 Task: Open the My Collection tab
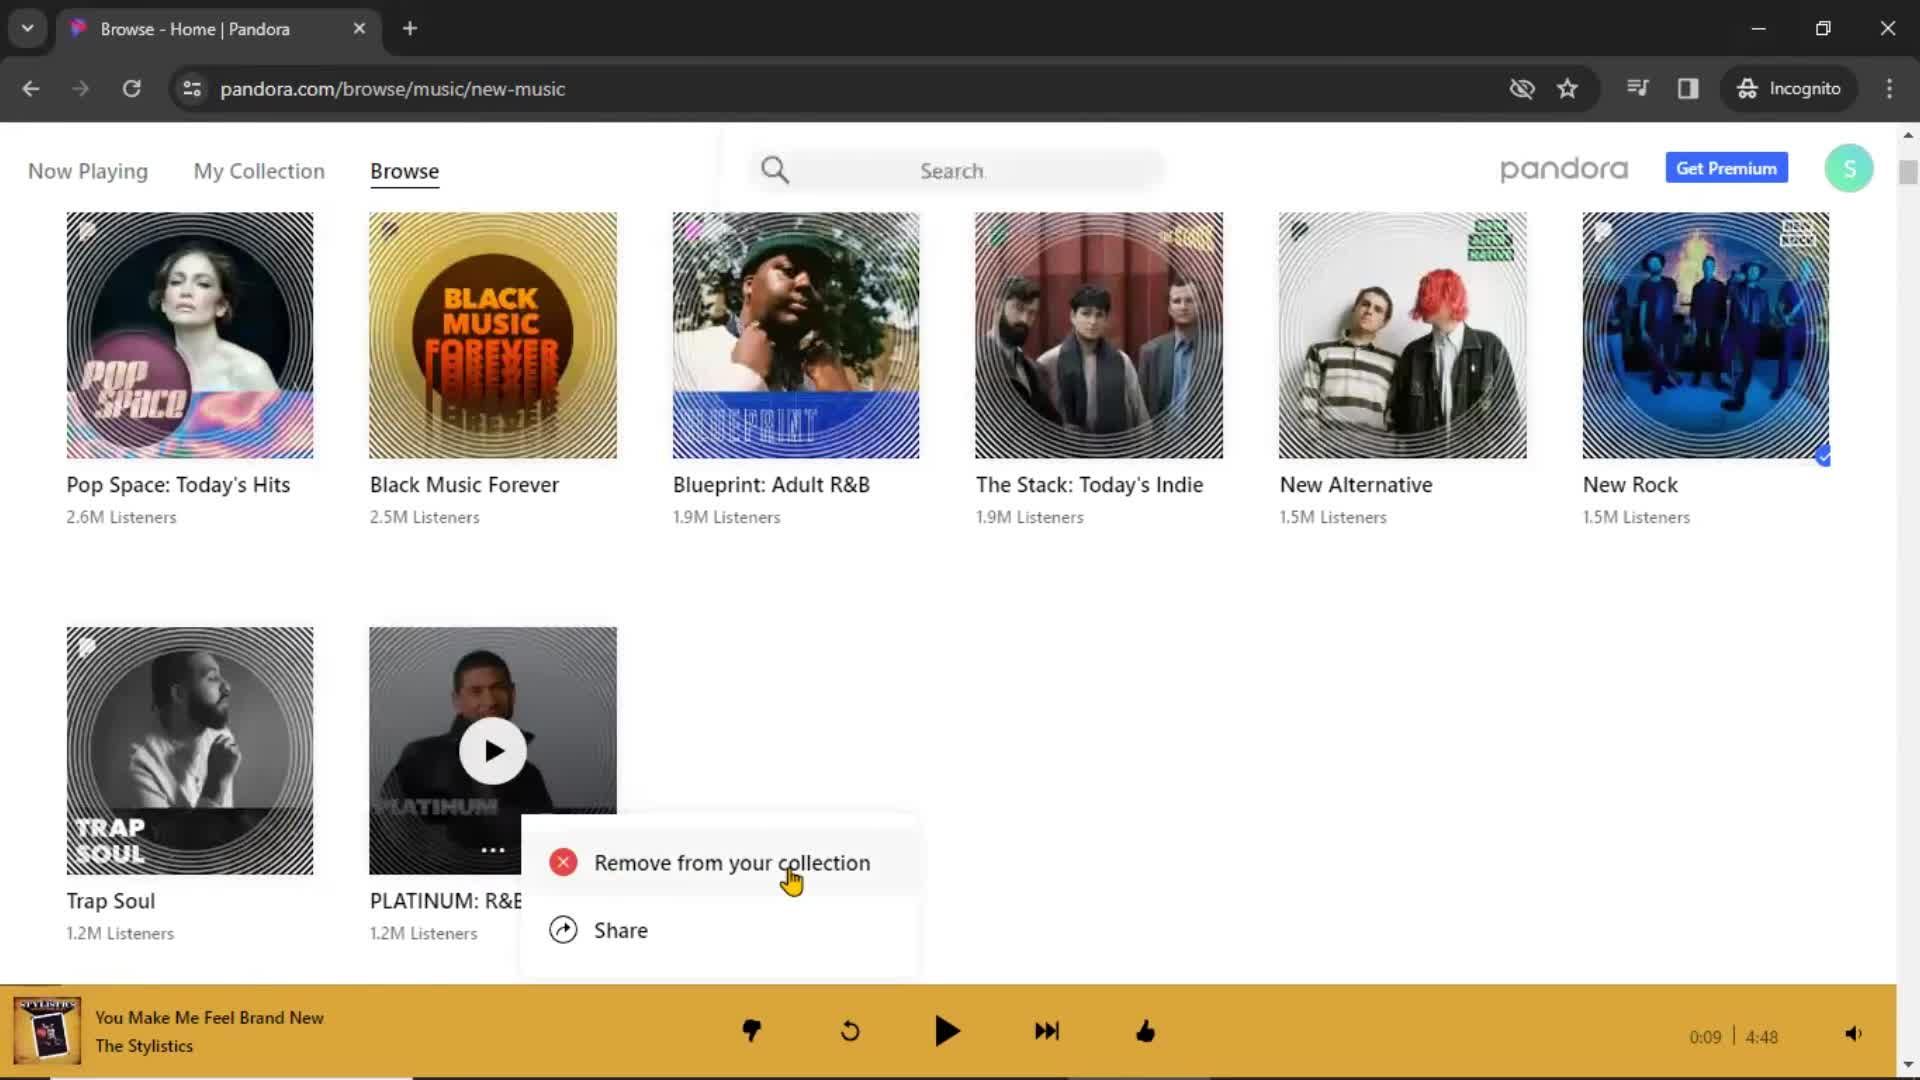259,171
